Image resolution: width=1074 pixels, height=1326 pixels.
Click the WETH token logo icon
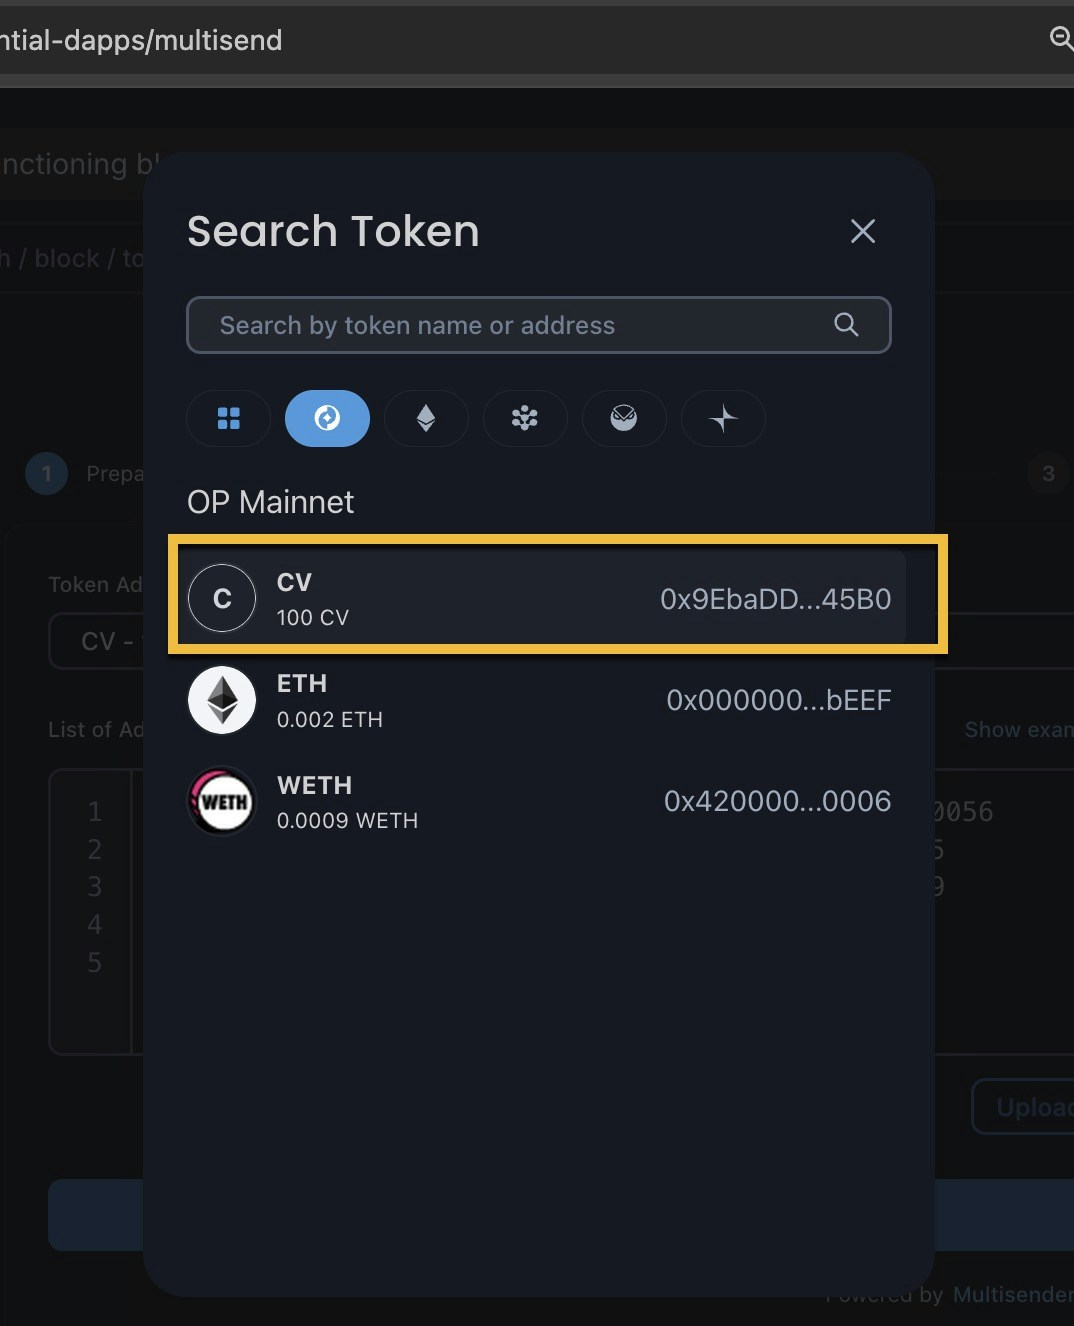[x=221, y=800]
